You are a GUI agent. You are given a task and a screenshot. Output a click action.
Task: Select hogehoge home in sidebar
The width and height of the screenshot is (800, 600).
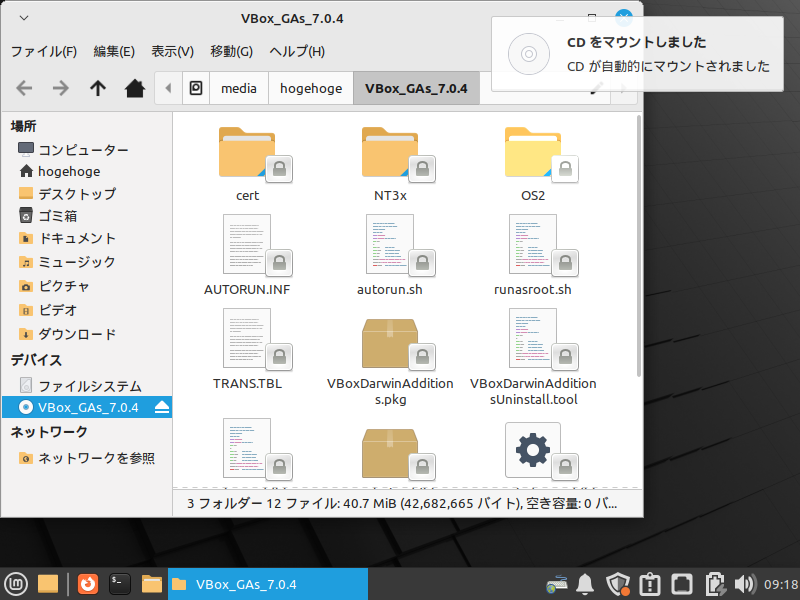tap(87, 171)
